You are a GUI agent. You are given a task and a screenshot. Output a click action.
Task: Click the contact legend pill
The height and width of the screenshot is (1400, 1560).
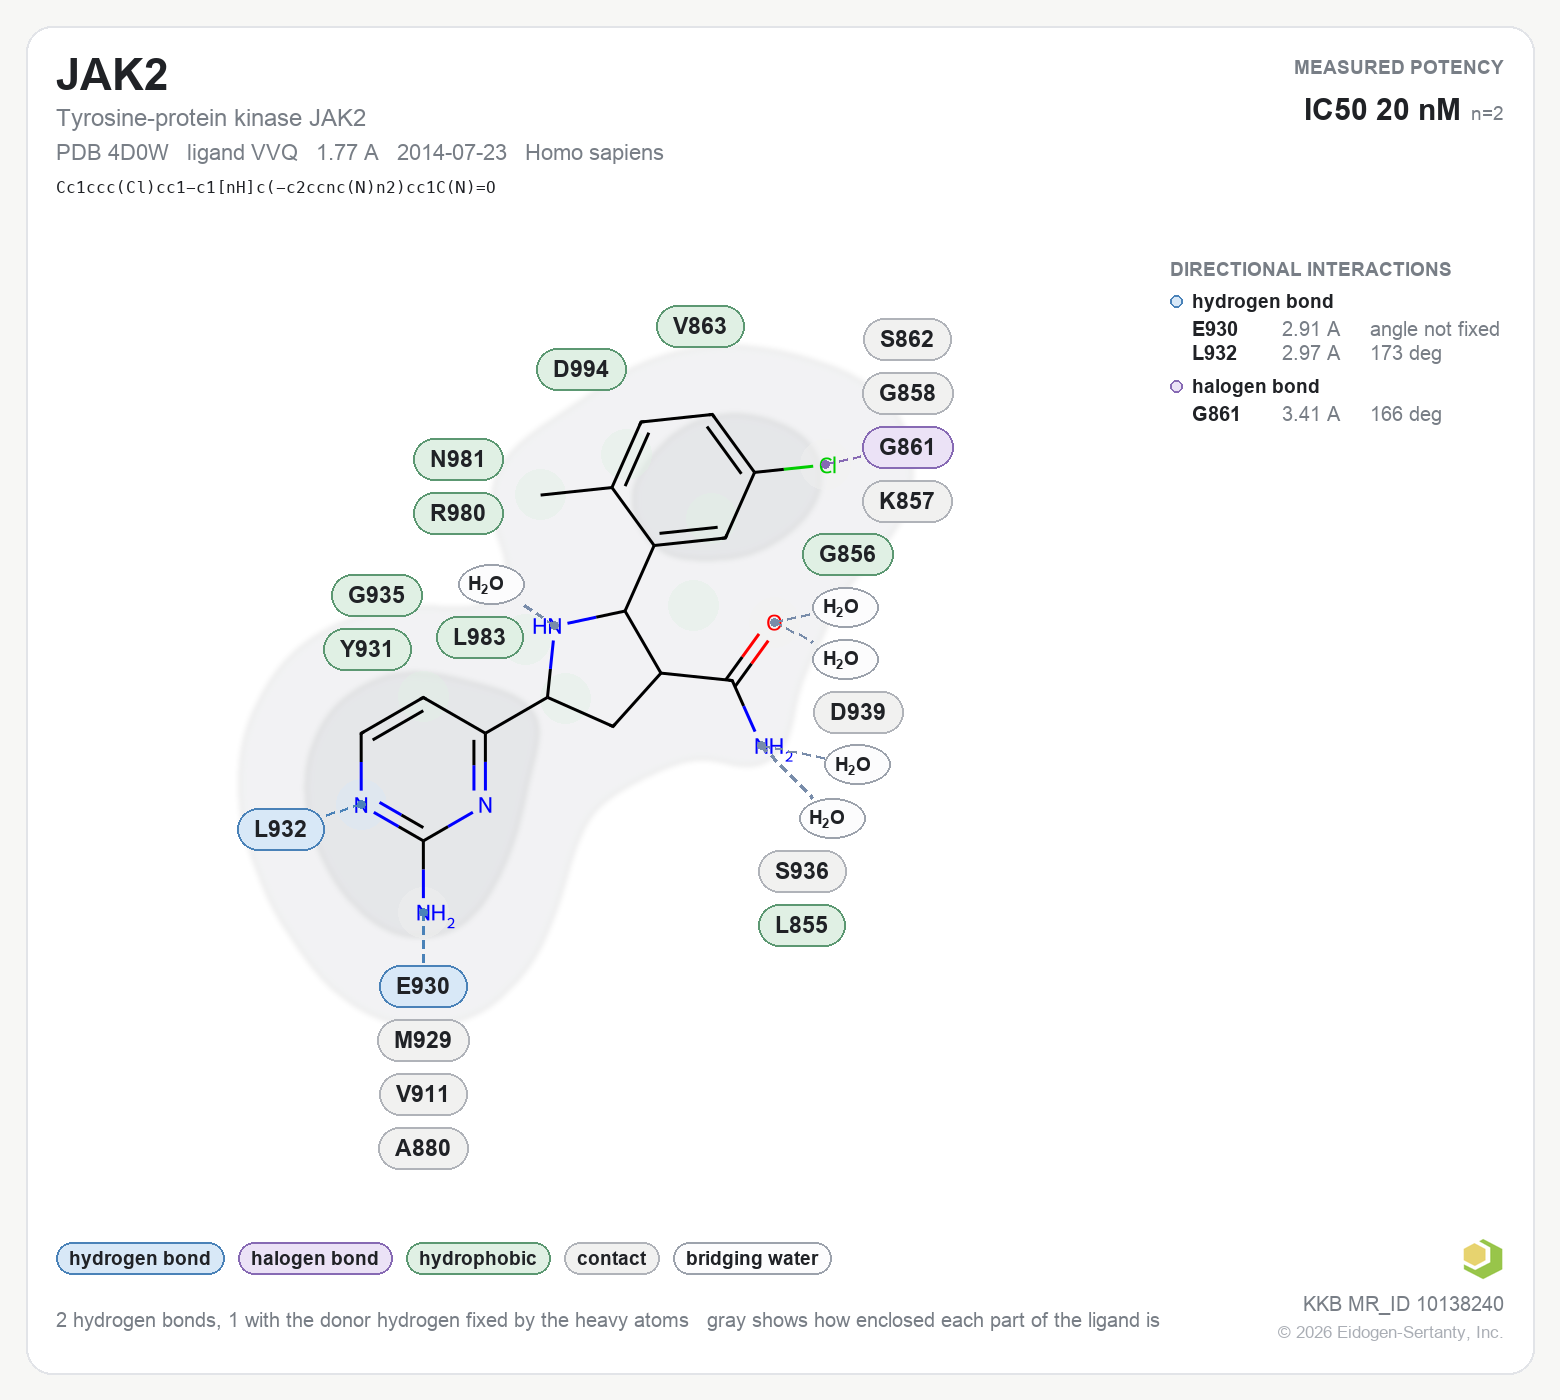(x=612, y=1258)
